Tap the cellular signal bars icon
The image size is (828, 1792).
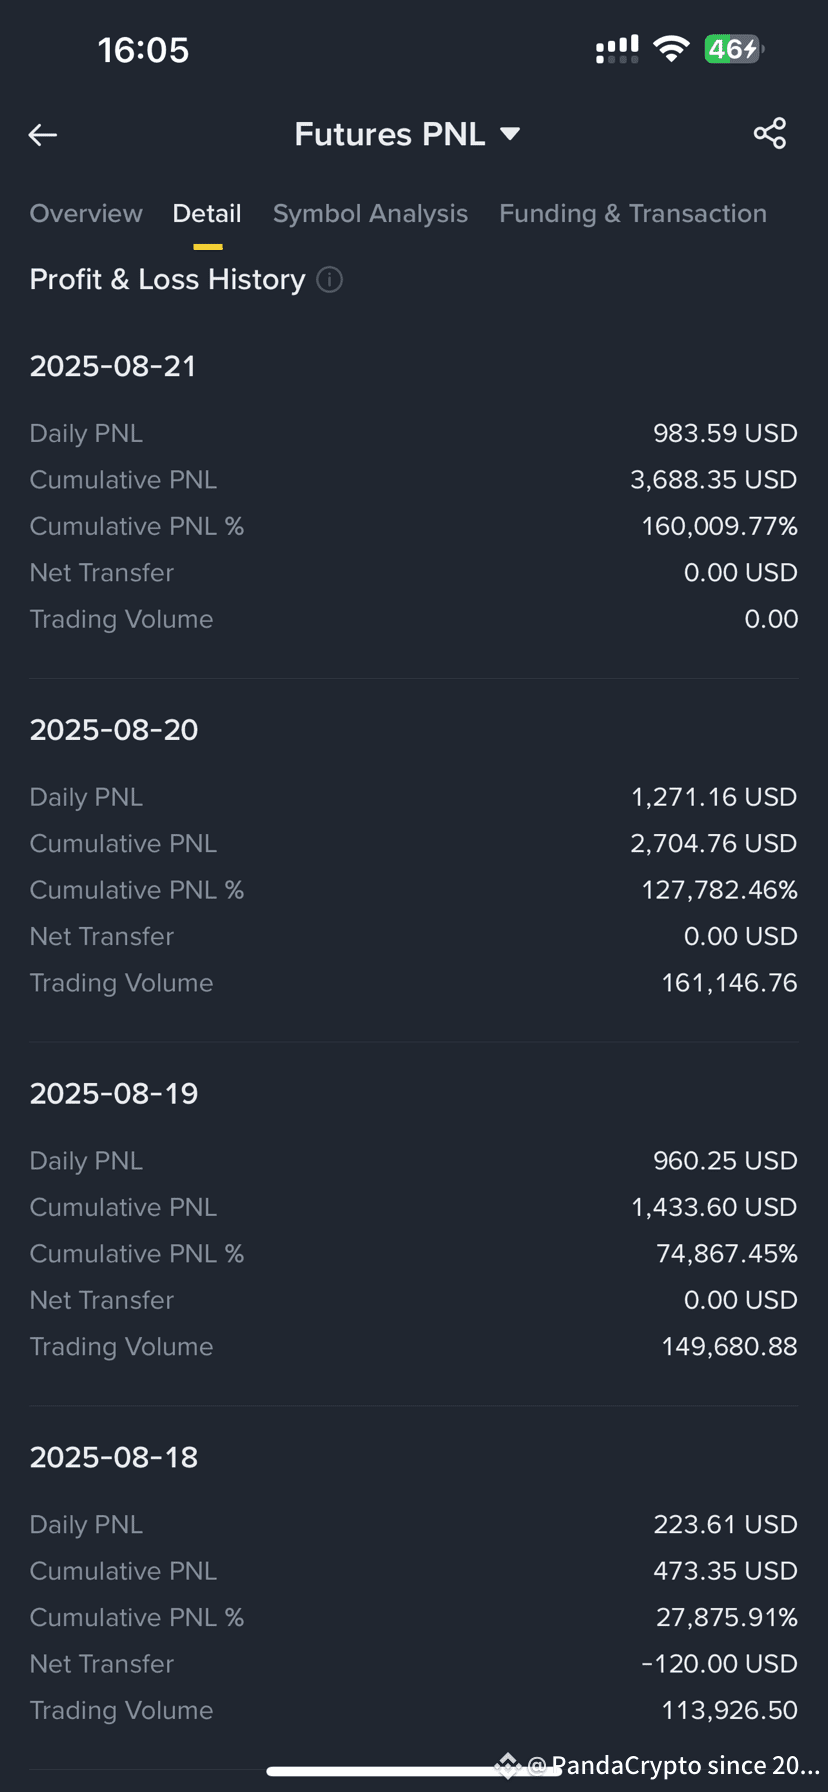pyautogui.click(x=617, y=50)
